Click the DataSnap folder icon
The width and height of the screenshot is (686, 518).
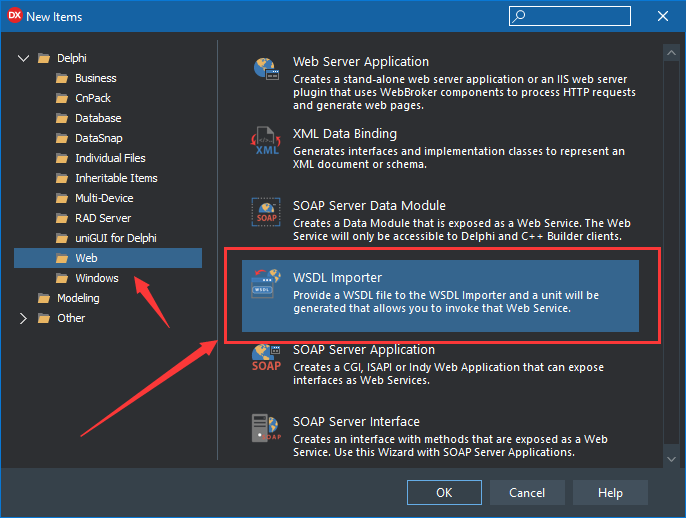[62, 138]
